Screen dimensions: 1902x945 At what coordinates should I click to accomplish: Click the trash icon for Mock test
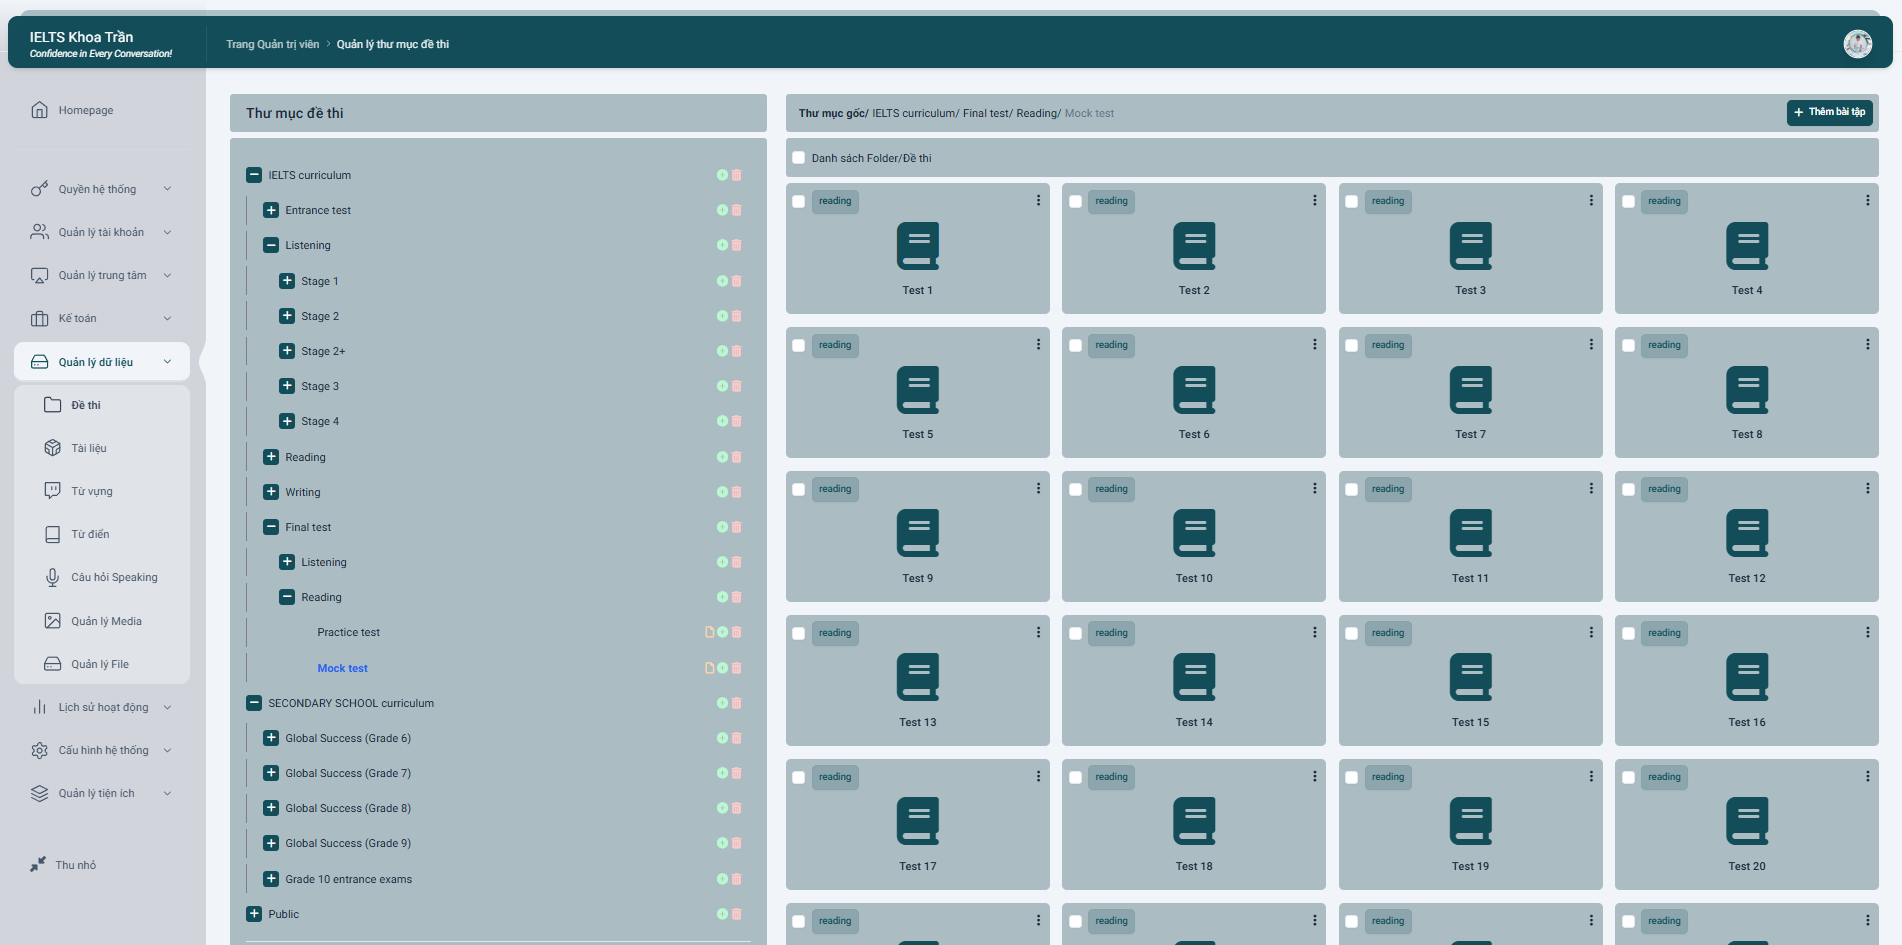[x=737, y=668]
